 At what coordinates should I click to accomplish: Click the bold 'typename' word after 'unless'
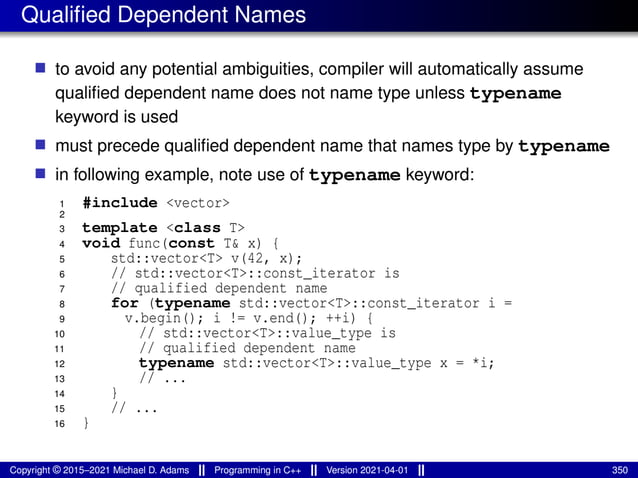(516, 94)
